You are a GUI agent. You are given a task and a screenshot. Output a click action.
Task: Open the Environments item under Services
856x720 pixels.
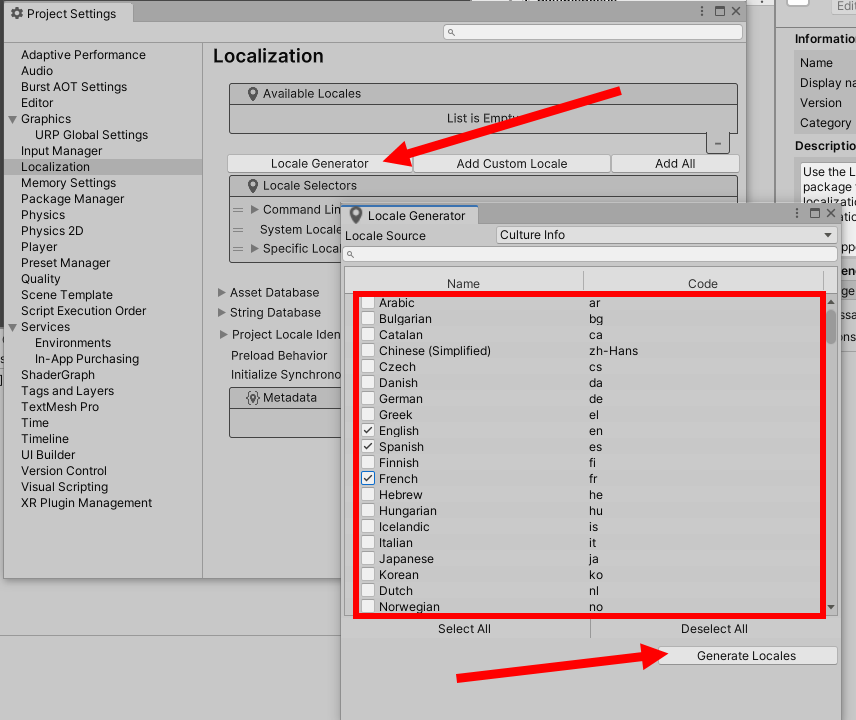pos(73,343)
